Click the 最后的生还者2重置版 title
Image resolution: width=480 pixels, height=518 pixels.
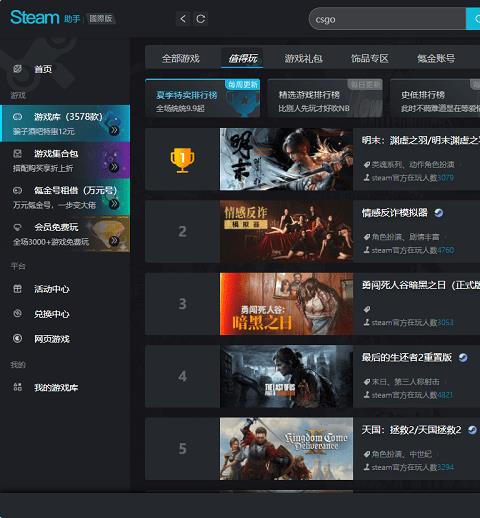pyautogui.click(x=407, y=358)
